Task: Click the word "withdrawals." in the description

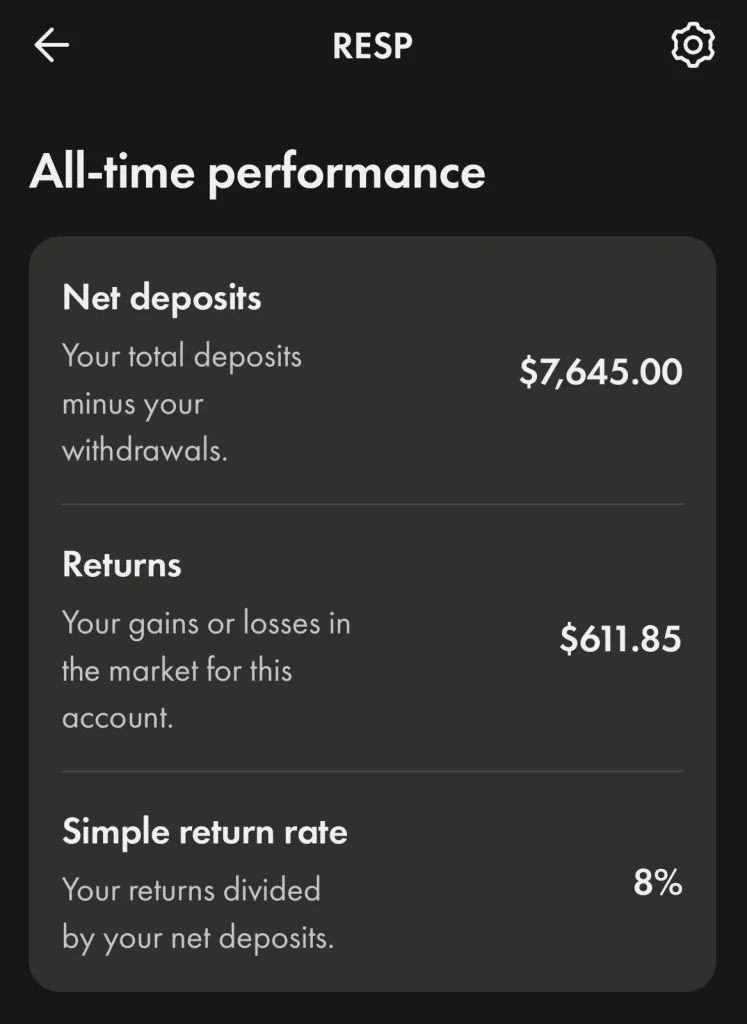Action: 145,451
